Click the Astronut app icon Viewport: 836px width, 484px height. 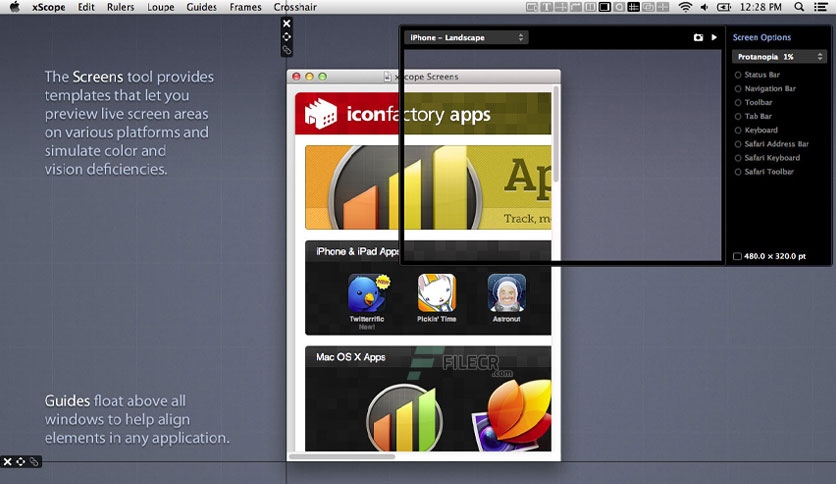507,293
